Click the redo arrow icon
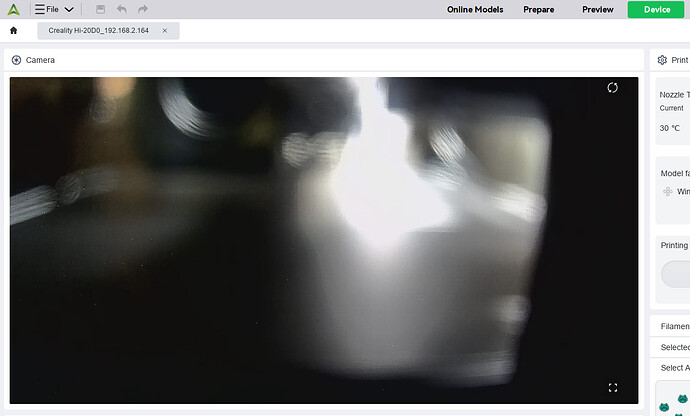The height and width of the screenshot is (416, 690). 143,9
